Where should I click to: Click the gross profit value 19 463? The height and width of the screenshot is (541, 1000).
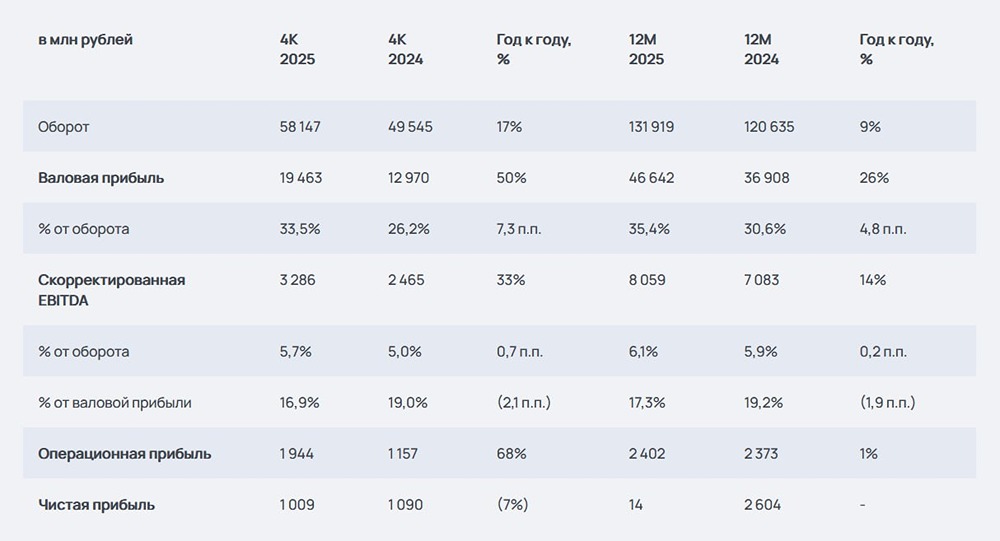(301, 178)
